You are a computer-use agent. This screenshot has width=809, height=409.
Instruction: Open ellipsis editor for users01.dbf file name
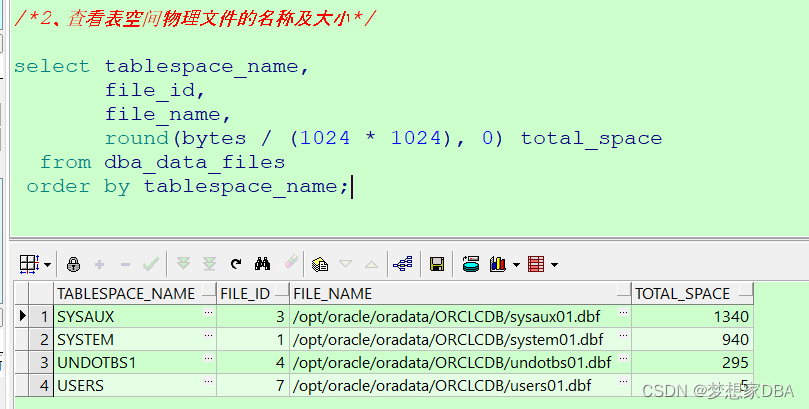[623, 382]
